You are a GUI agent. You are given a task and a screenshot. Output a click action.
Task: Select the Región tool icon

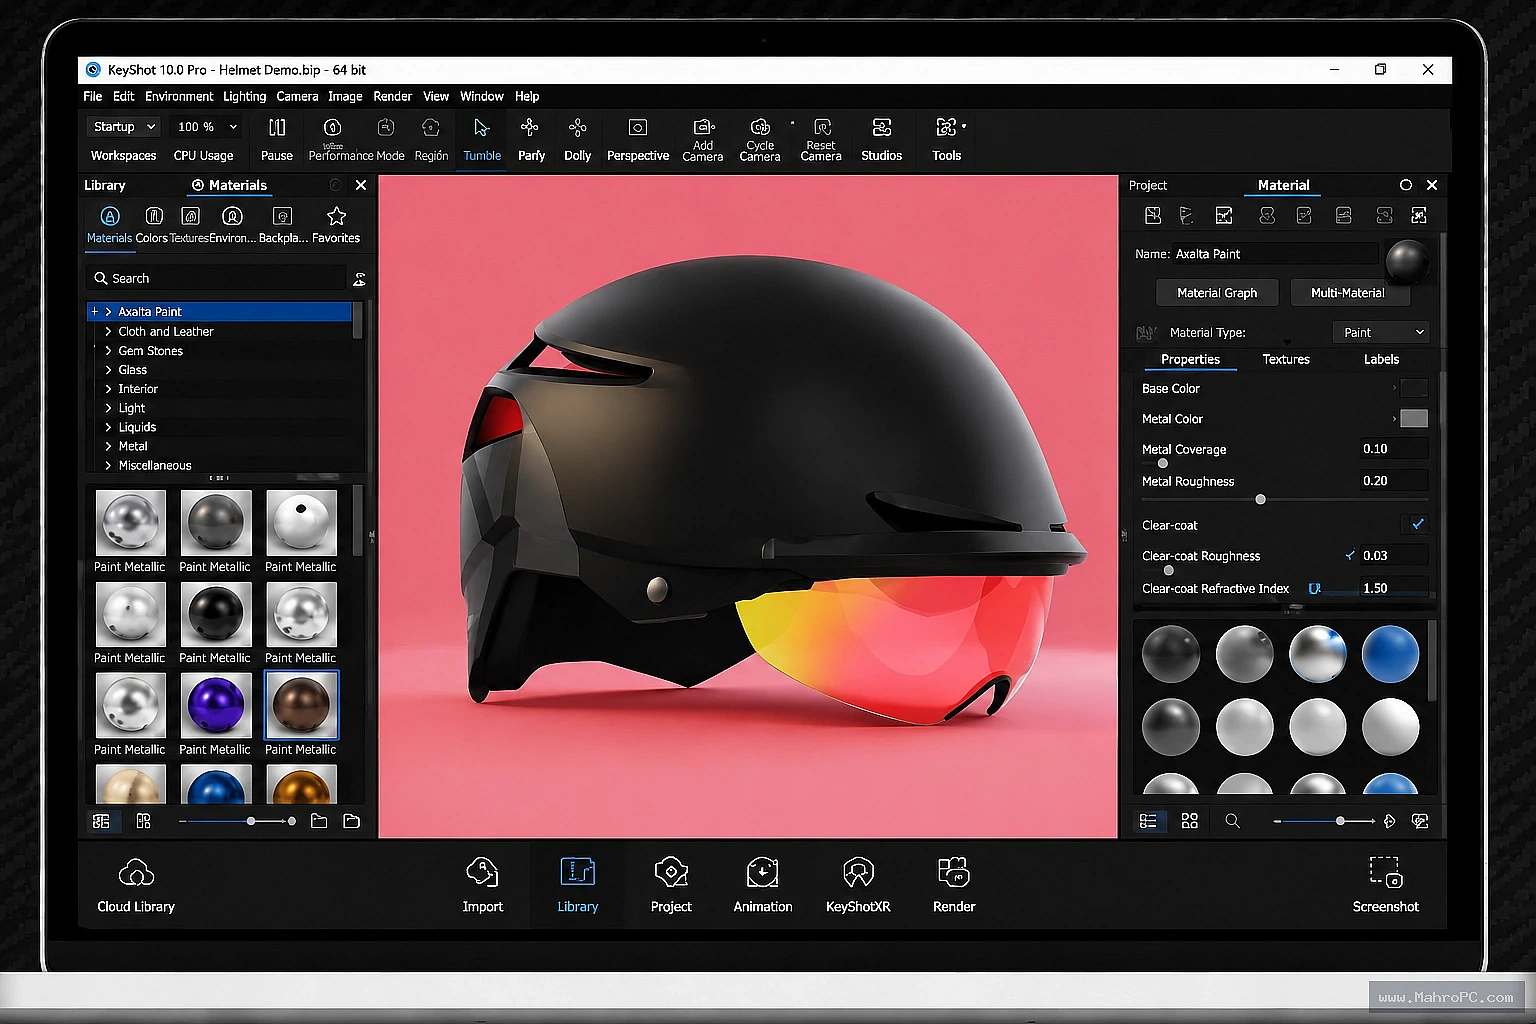431,128
